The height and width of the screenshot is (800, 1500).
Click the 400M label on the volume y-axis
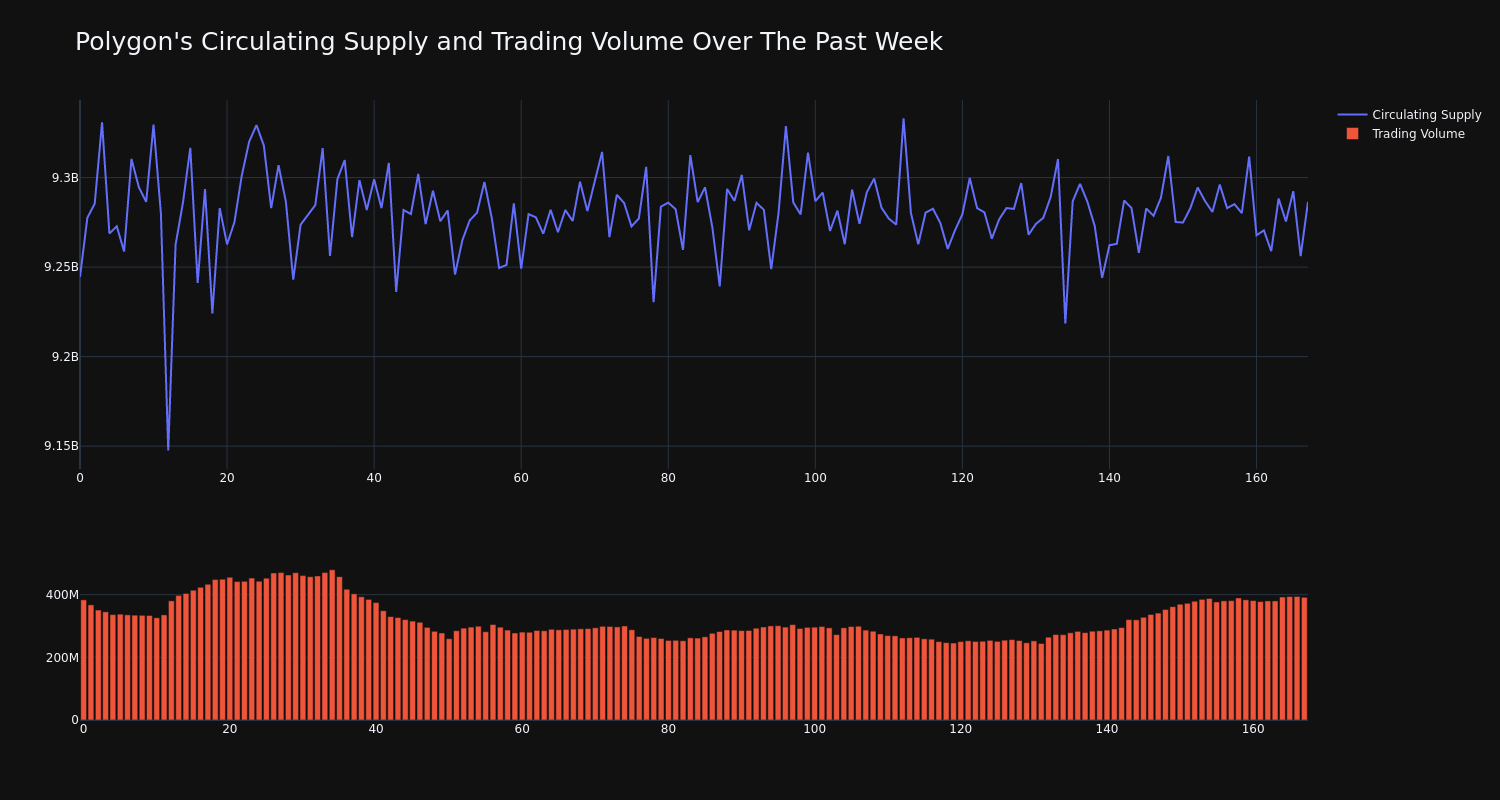(x=62, y=595)
